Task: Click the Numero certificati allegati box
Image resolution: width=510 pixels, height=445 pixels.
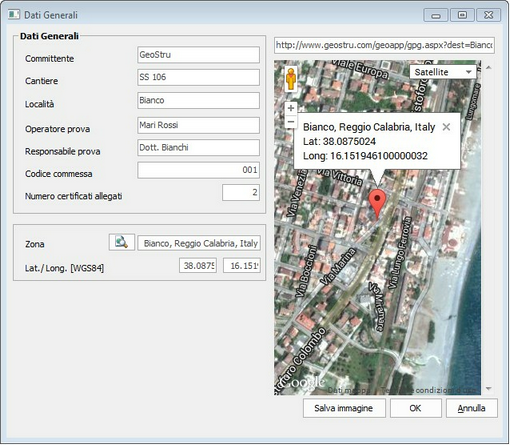Action: click(x=241, y=192)
